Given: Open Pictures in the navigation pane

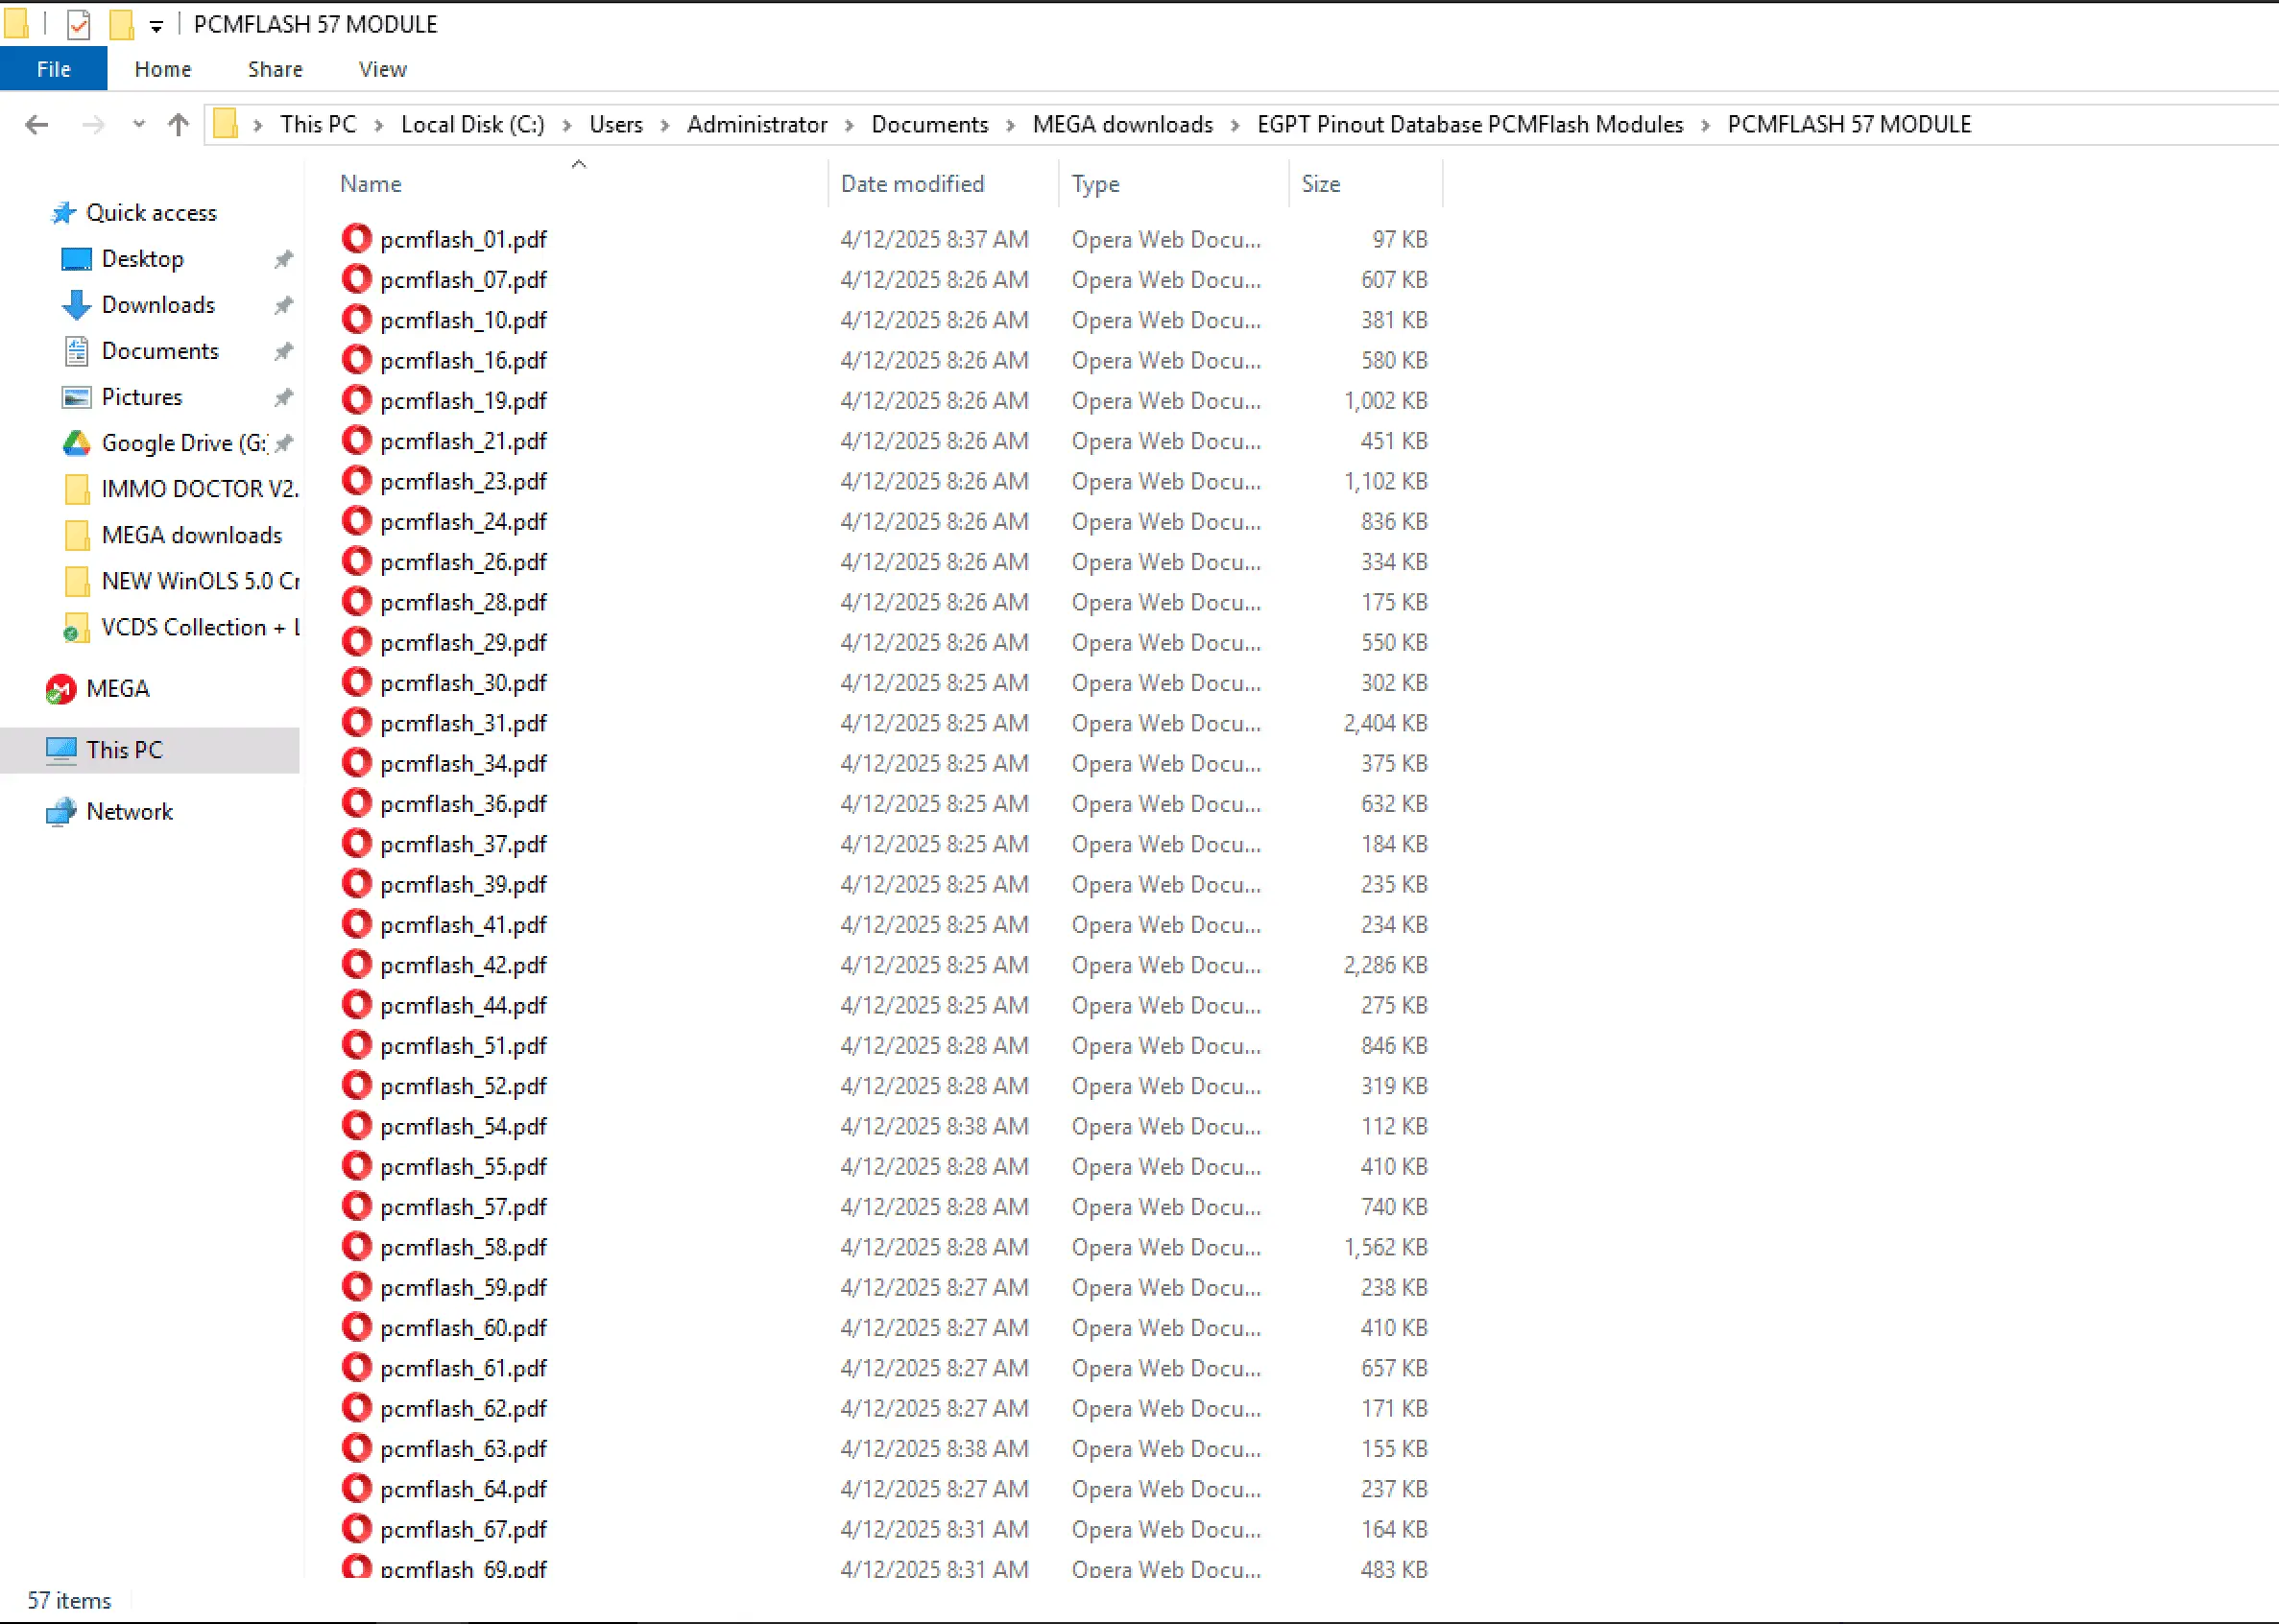Looking at the screenshot, I should [142, 397].
